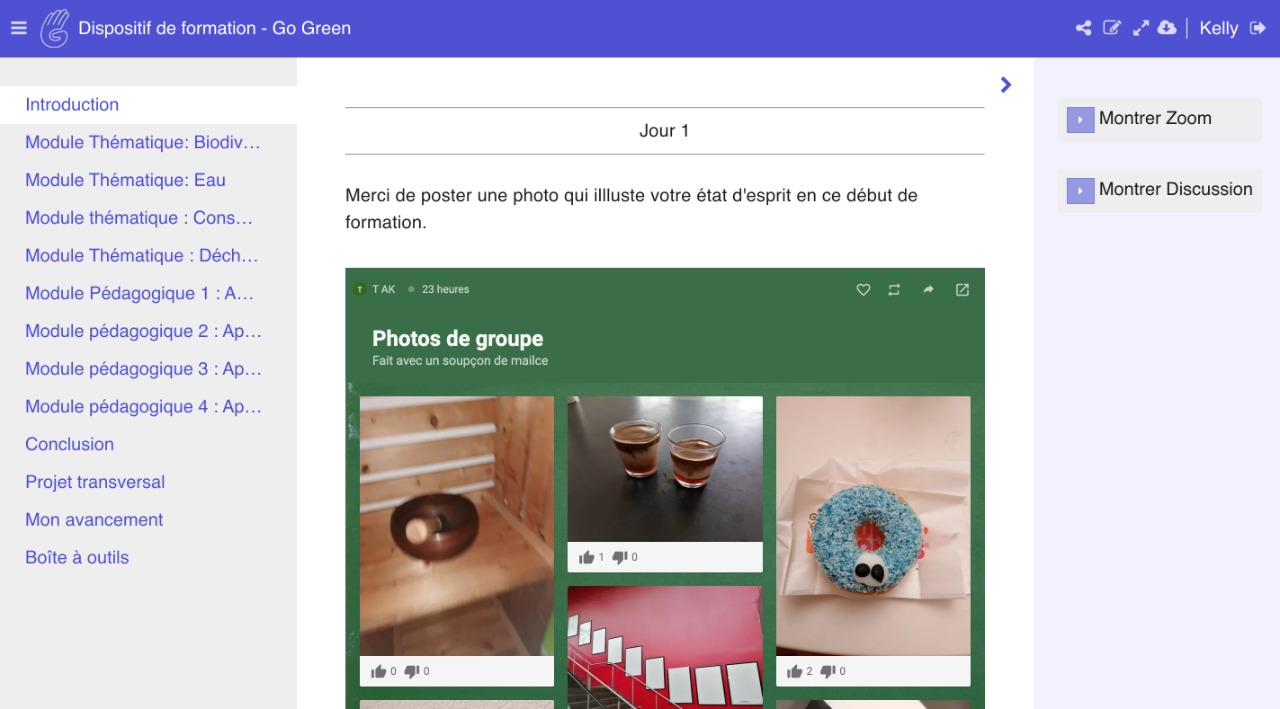Open the hamburger menu icon
Screen dimensions: 1280x709
point(18,28)
